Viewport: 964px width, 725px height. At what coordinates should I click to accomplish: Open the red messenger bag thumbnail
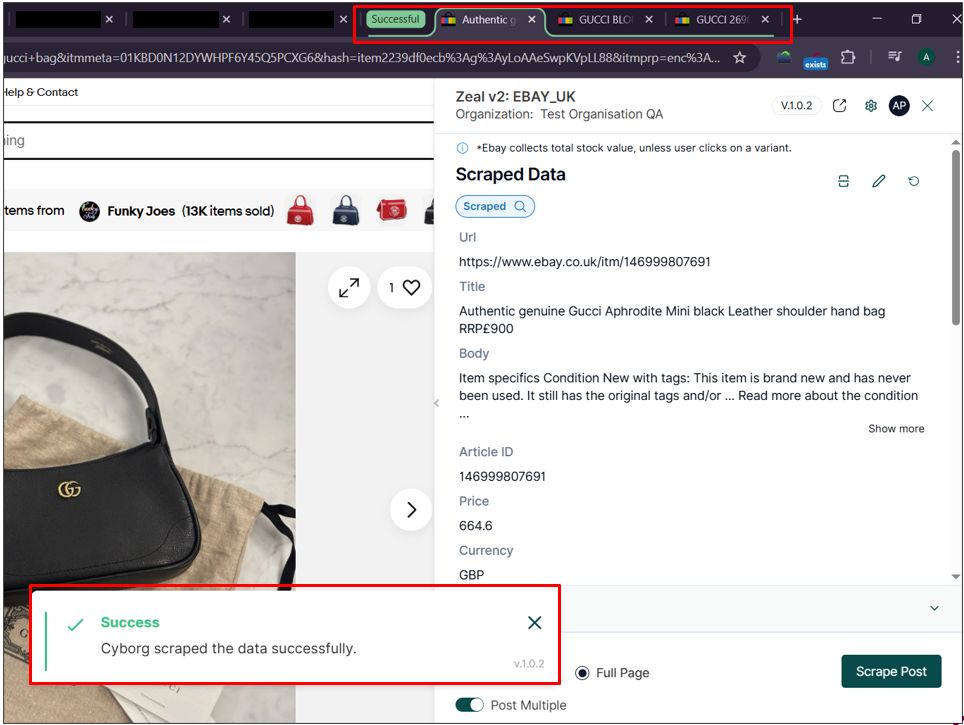pyautogui.click(x=392, y=210)
